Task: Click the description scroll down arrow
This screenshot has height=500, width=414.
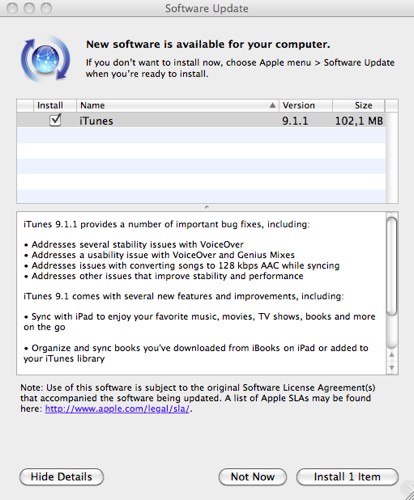Action: [x=392, y=368]
